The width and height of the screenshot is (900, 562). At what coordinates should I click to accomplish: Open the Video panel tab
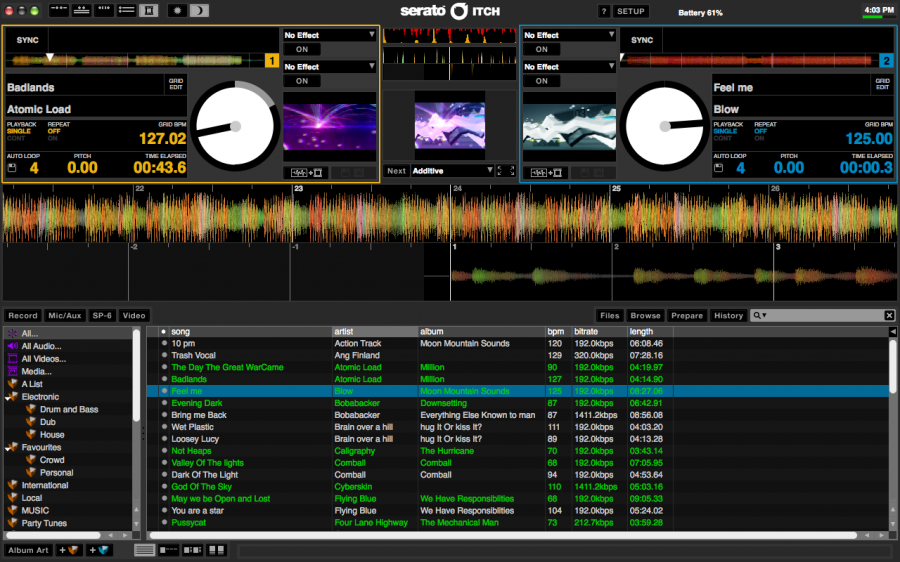tap(134, 315)
